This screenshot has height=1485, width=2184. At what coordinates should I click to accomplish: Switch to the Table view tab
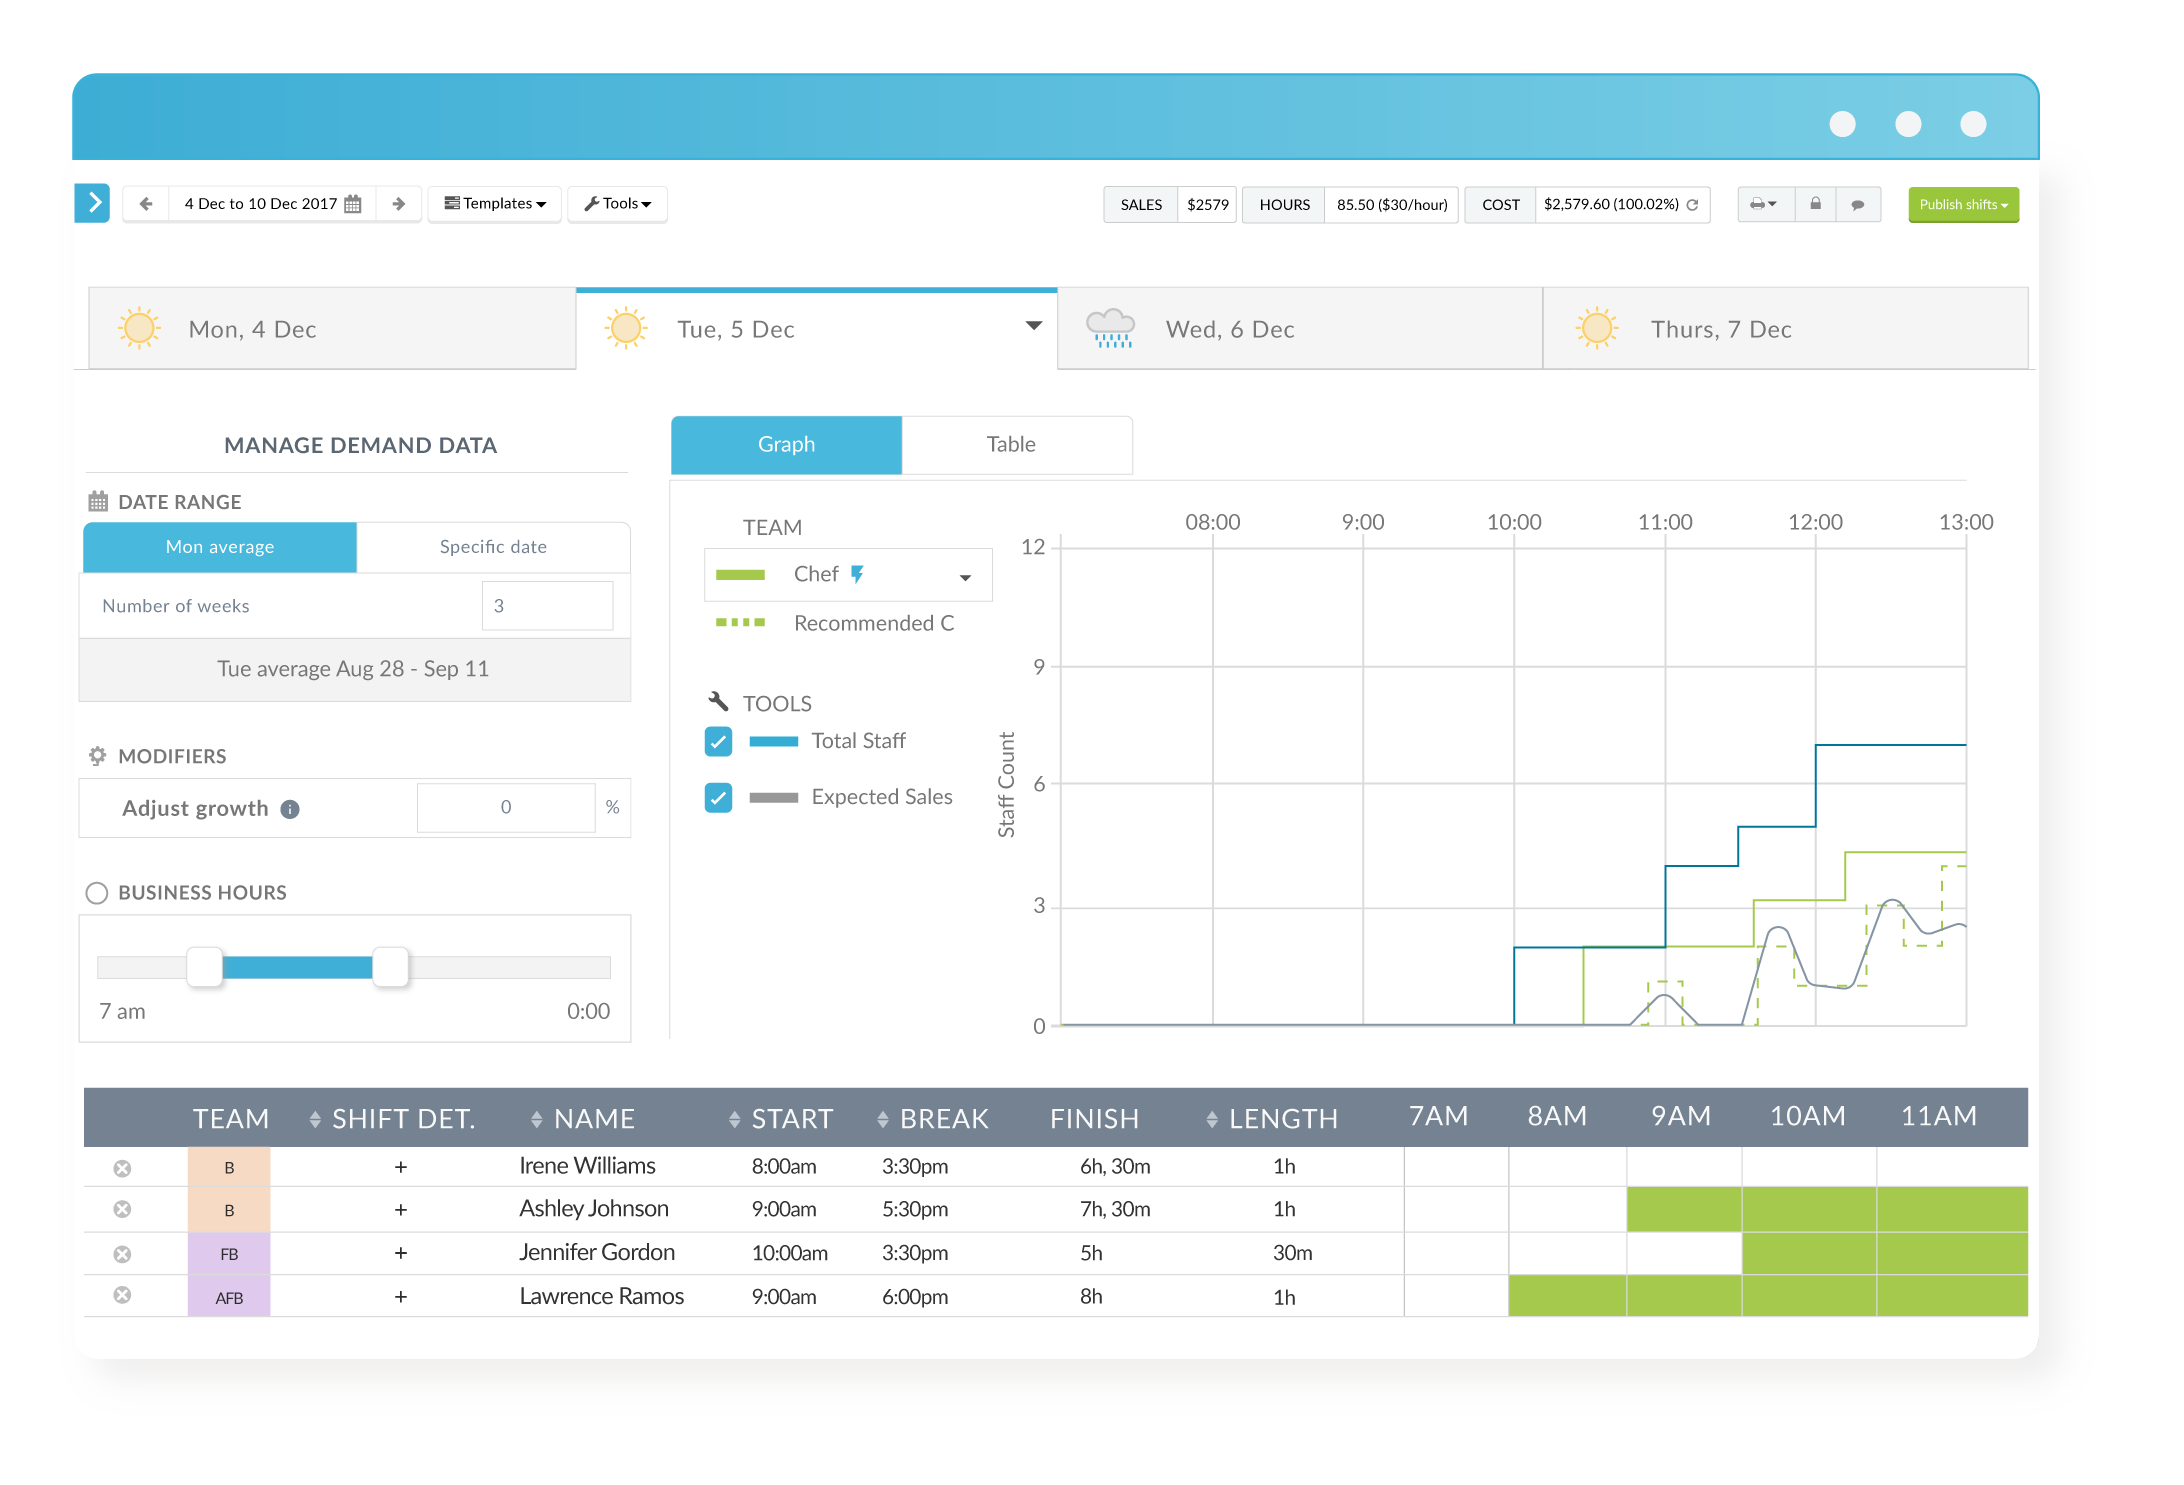pyautogui.click(x=1011, y=444)
